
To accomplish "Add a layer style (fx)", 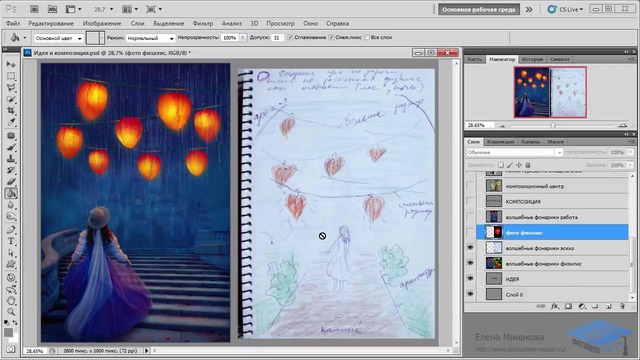I will click(x=555, y=306).
